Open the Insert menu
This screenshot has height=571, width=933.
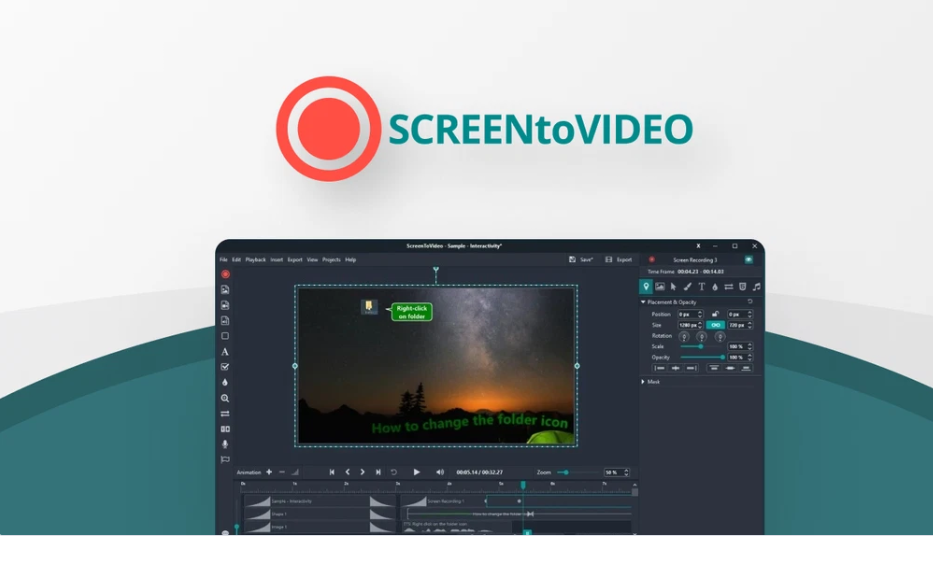click(x=277, y=260)
